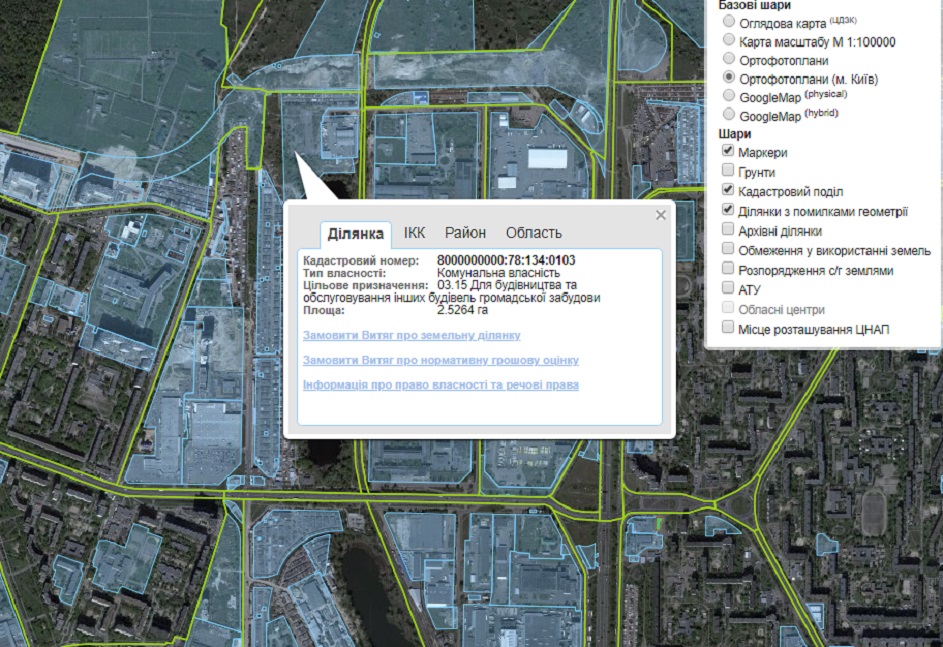Choose Карта масштабу М 1:100000 radio
The image size is (943, 647).
(x=729, y=41)
